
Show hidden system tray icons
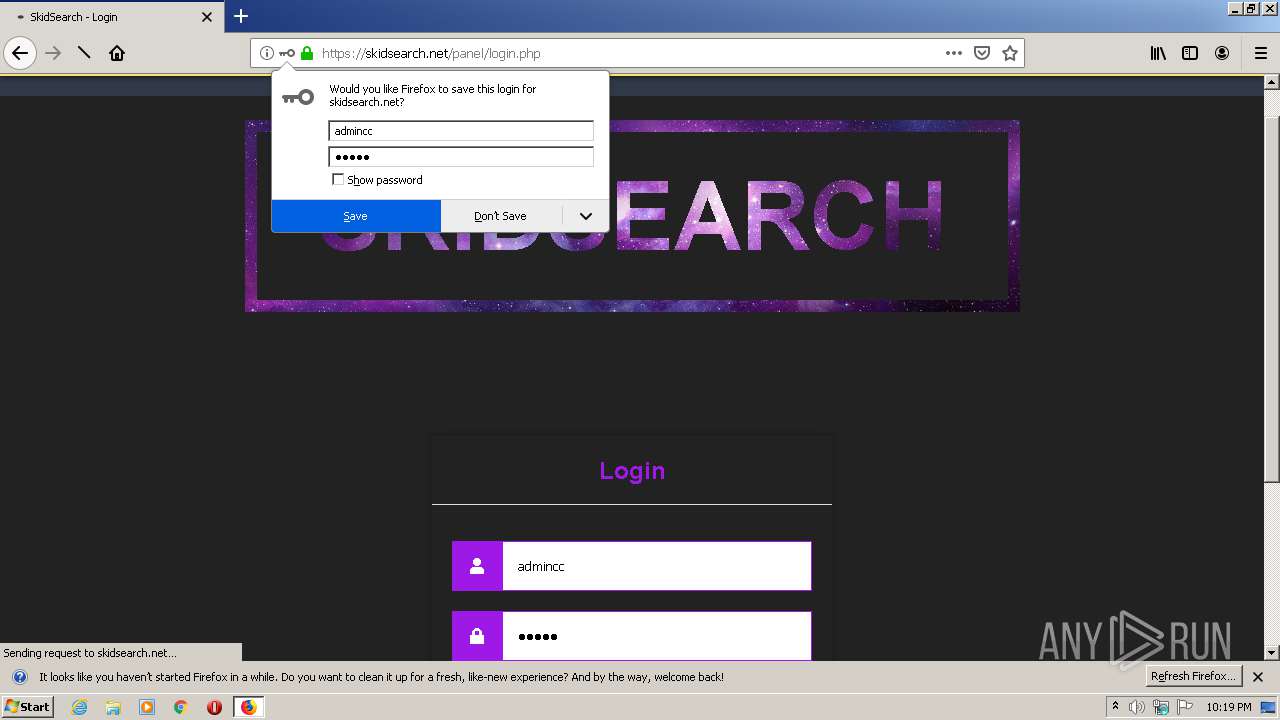click(1115, 707)
